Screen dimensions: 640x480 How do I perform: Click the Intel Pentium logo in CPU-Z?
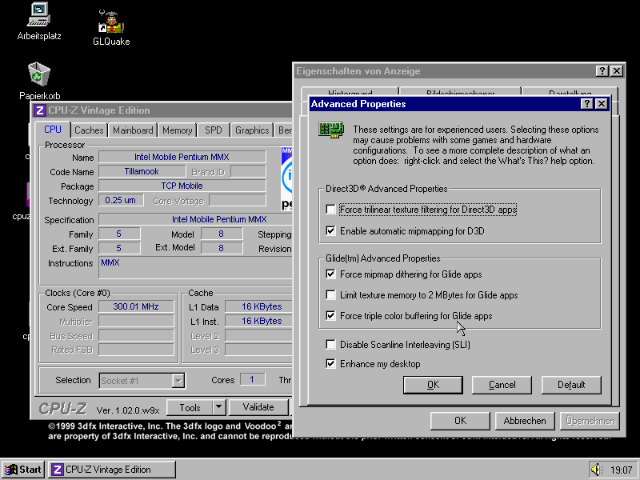tap(287, 179)
